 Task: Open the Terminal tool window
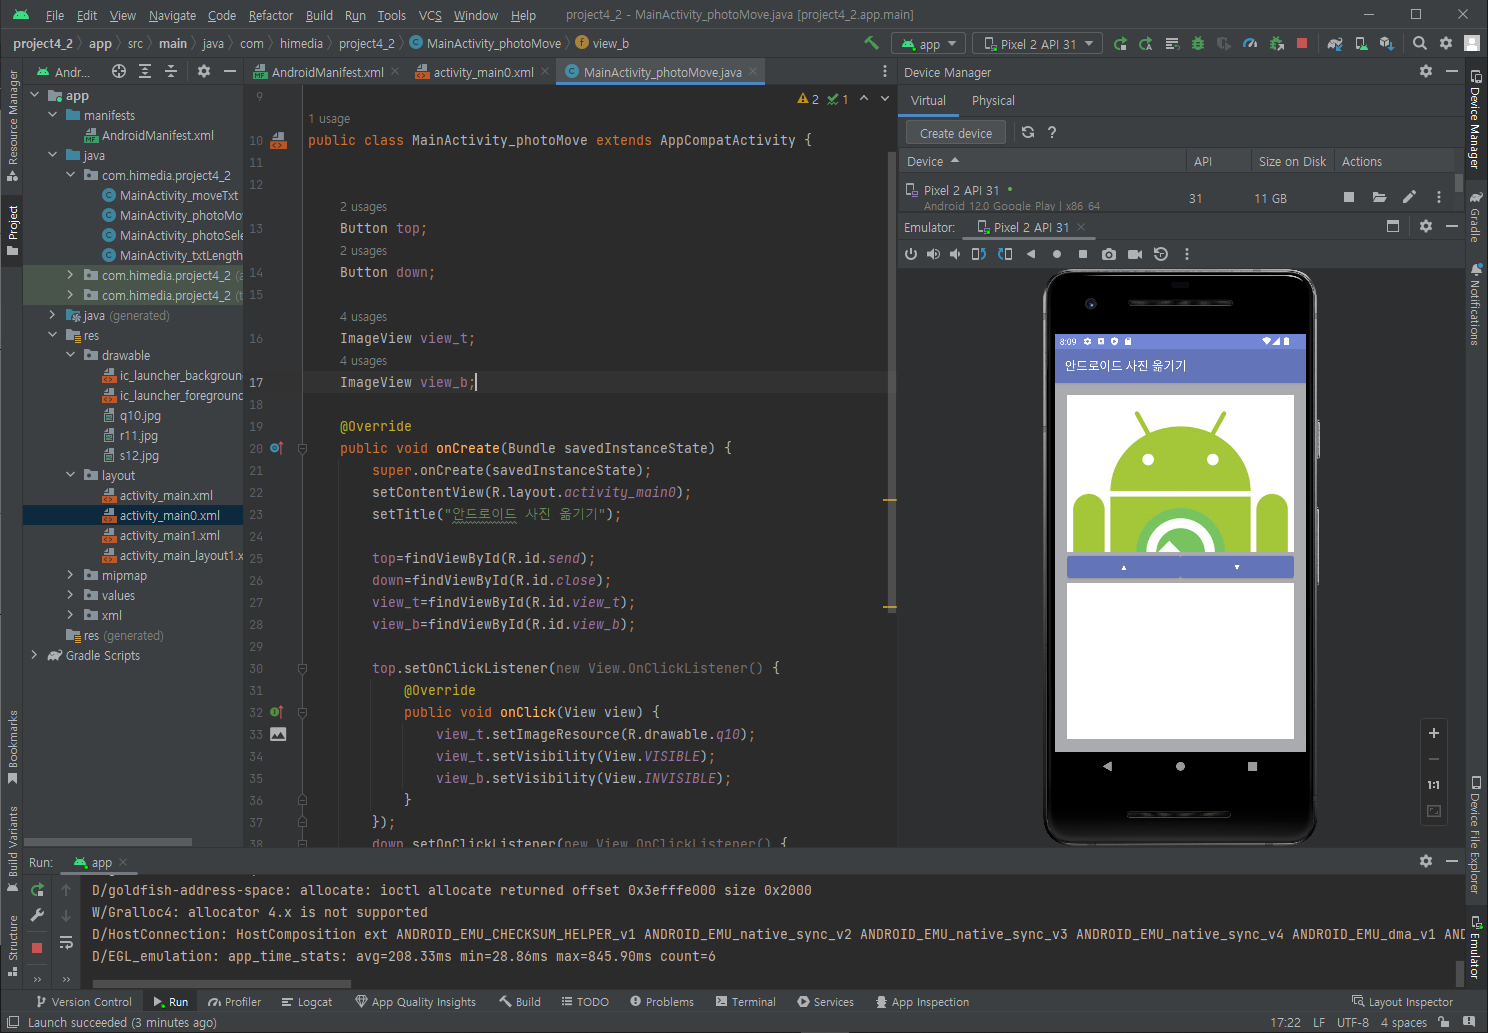(746, 1002)
